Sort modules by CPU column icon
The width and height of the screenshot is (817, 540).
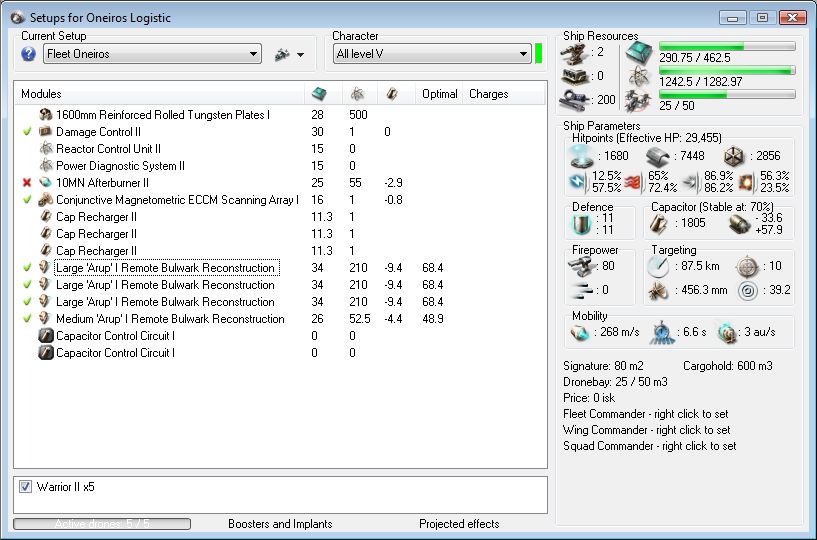click(x=319, y=94)
